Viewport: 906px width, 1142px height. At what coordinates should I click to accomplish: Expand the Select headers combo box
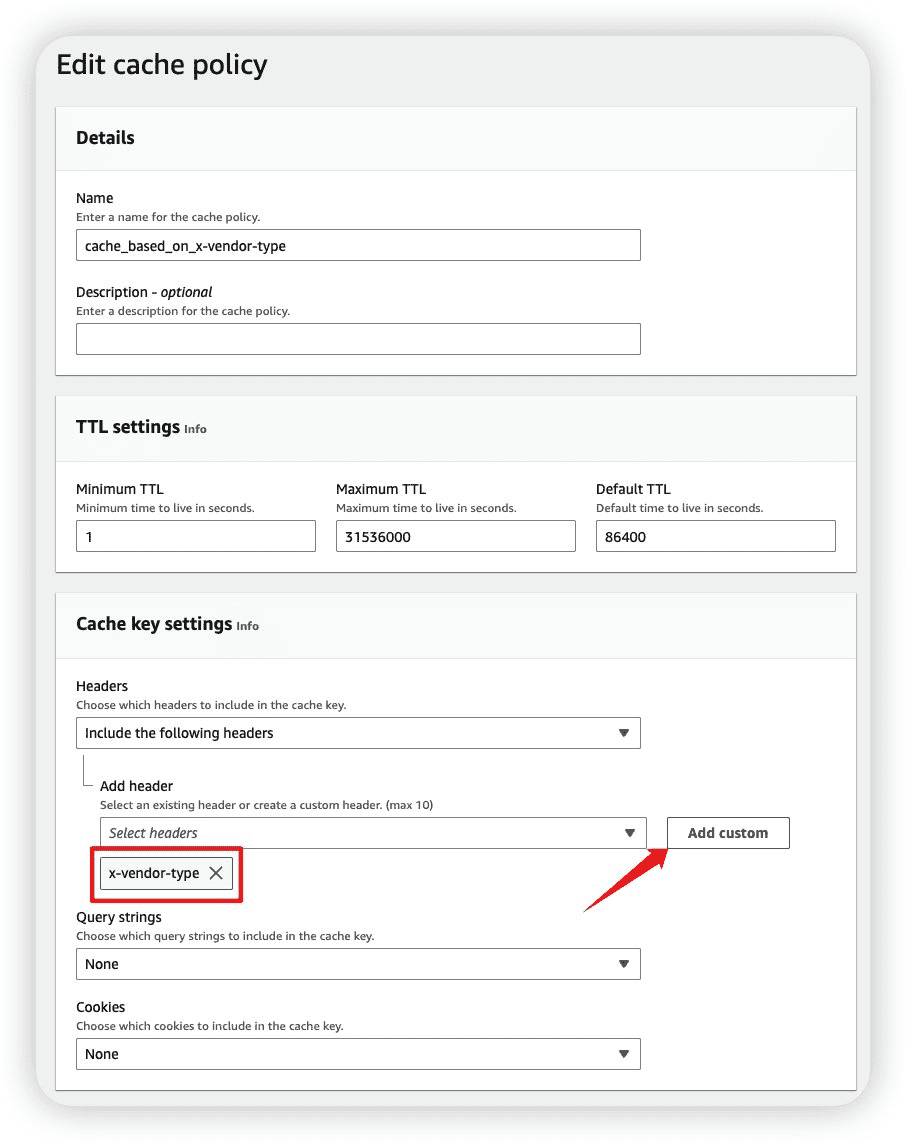click(373, 832)
